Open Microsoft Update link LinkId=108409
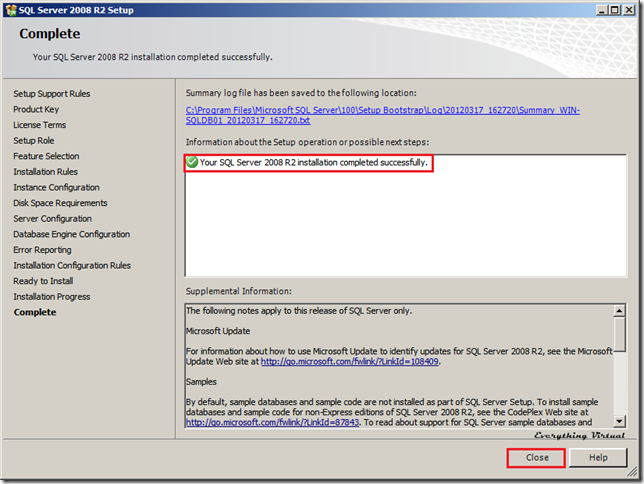Viewport: 644px width, 484px height. tap(350, 362)
